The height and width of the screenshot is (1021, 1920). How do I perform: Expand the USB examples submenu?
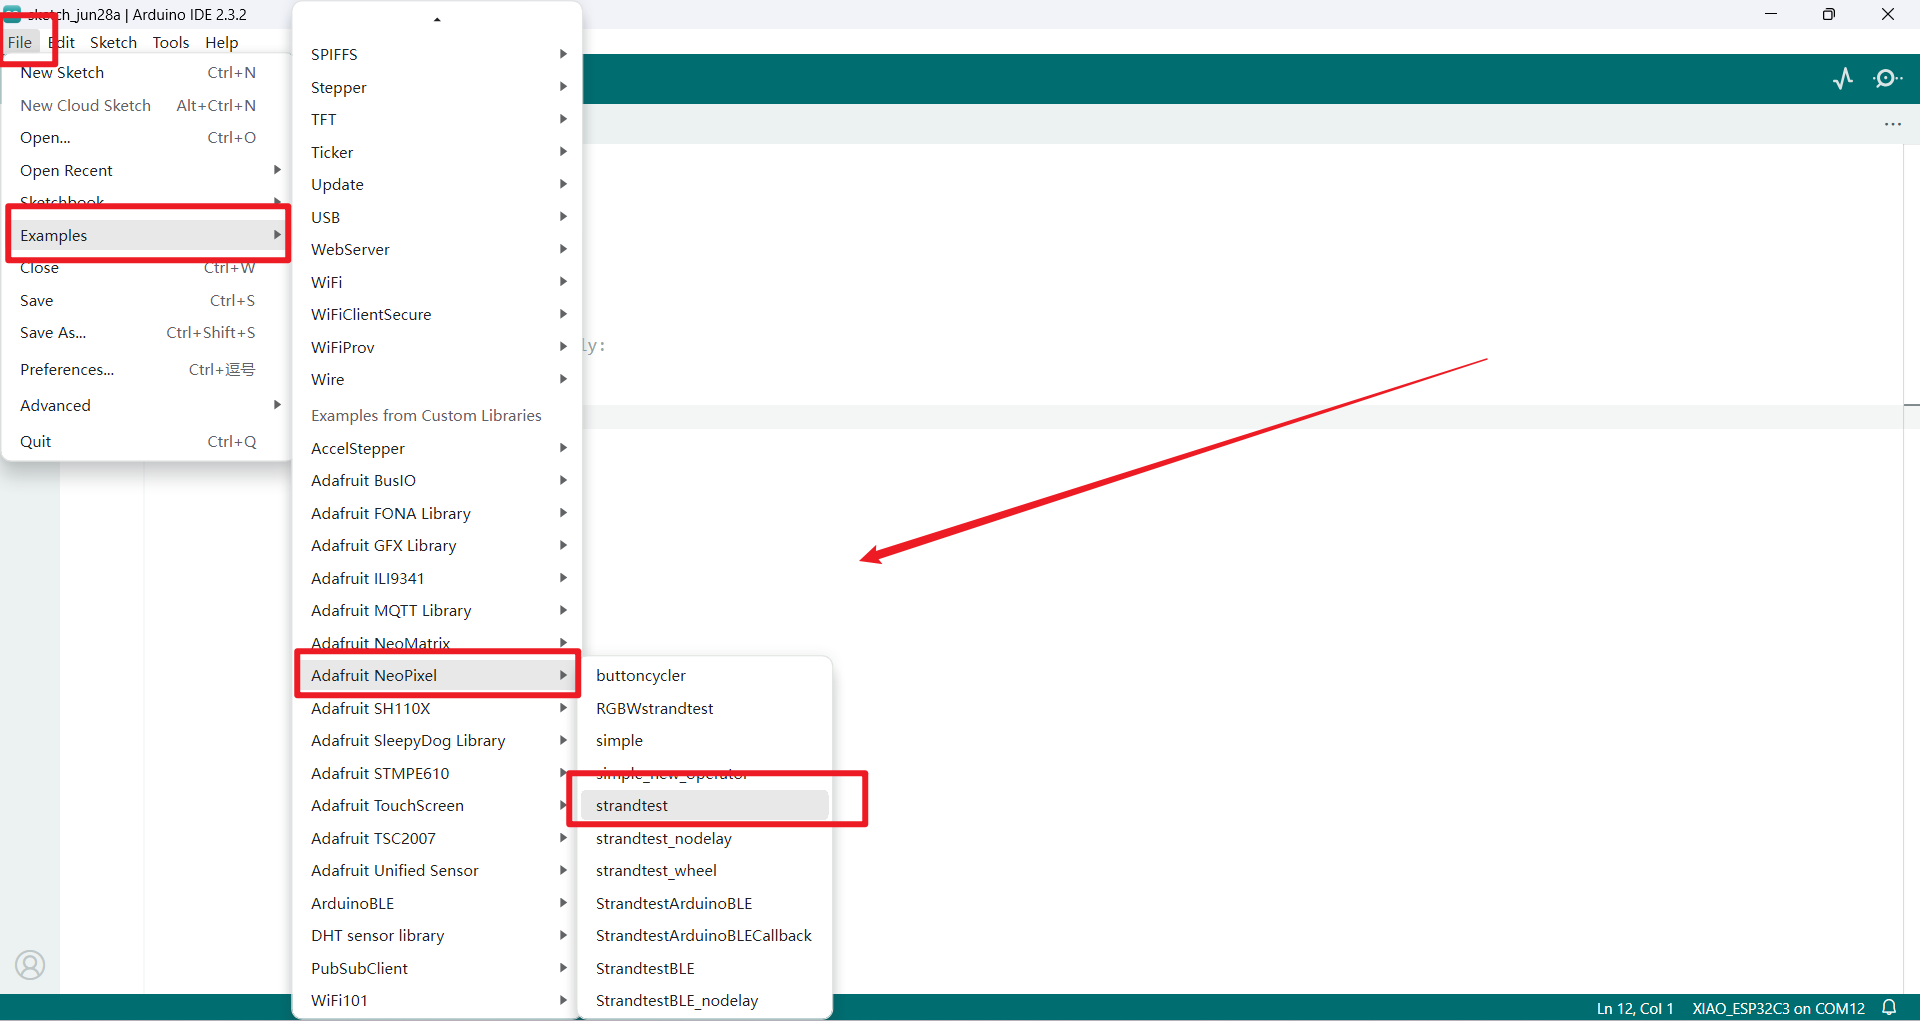pyautogui.click(x=437, y=217)
